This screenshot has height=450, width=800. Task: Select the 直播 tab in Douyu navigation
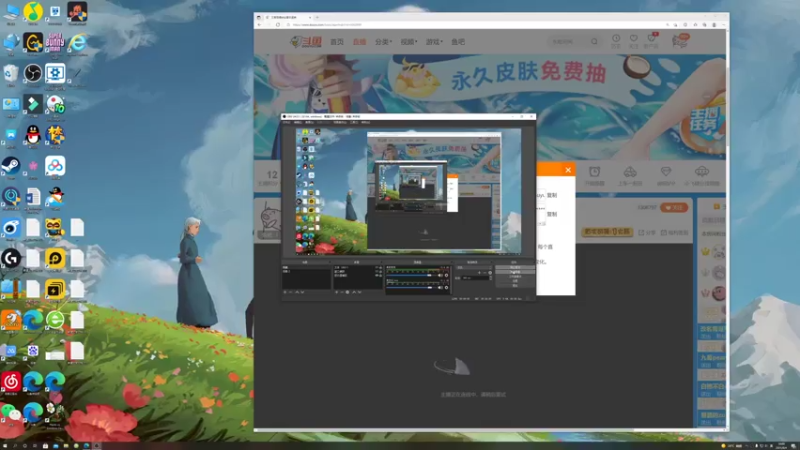(359, 42)
